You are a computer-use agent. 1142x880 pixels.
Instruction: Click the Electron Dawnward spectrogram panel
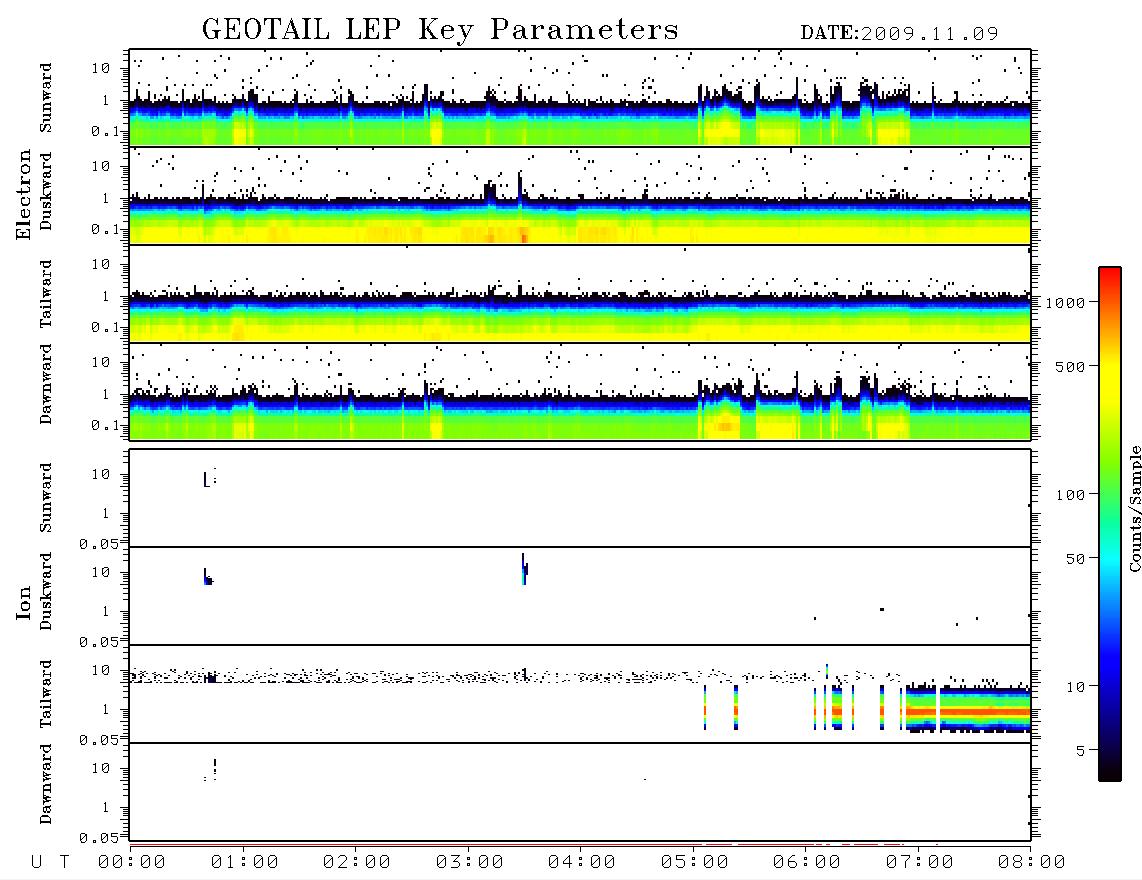pyautogui.click(x=580, y=391)
